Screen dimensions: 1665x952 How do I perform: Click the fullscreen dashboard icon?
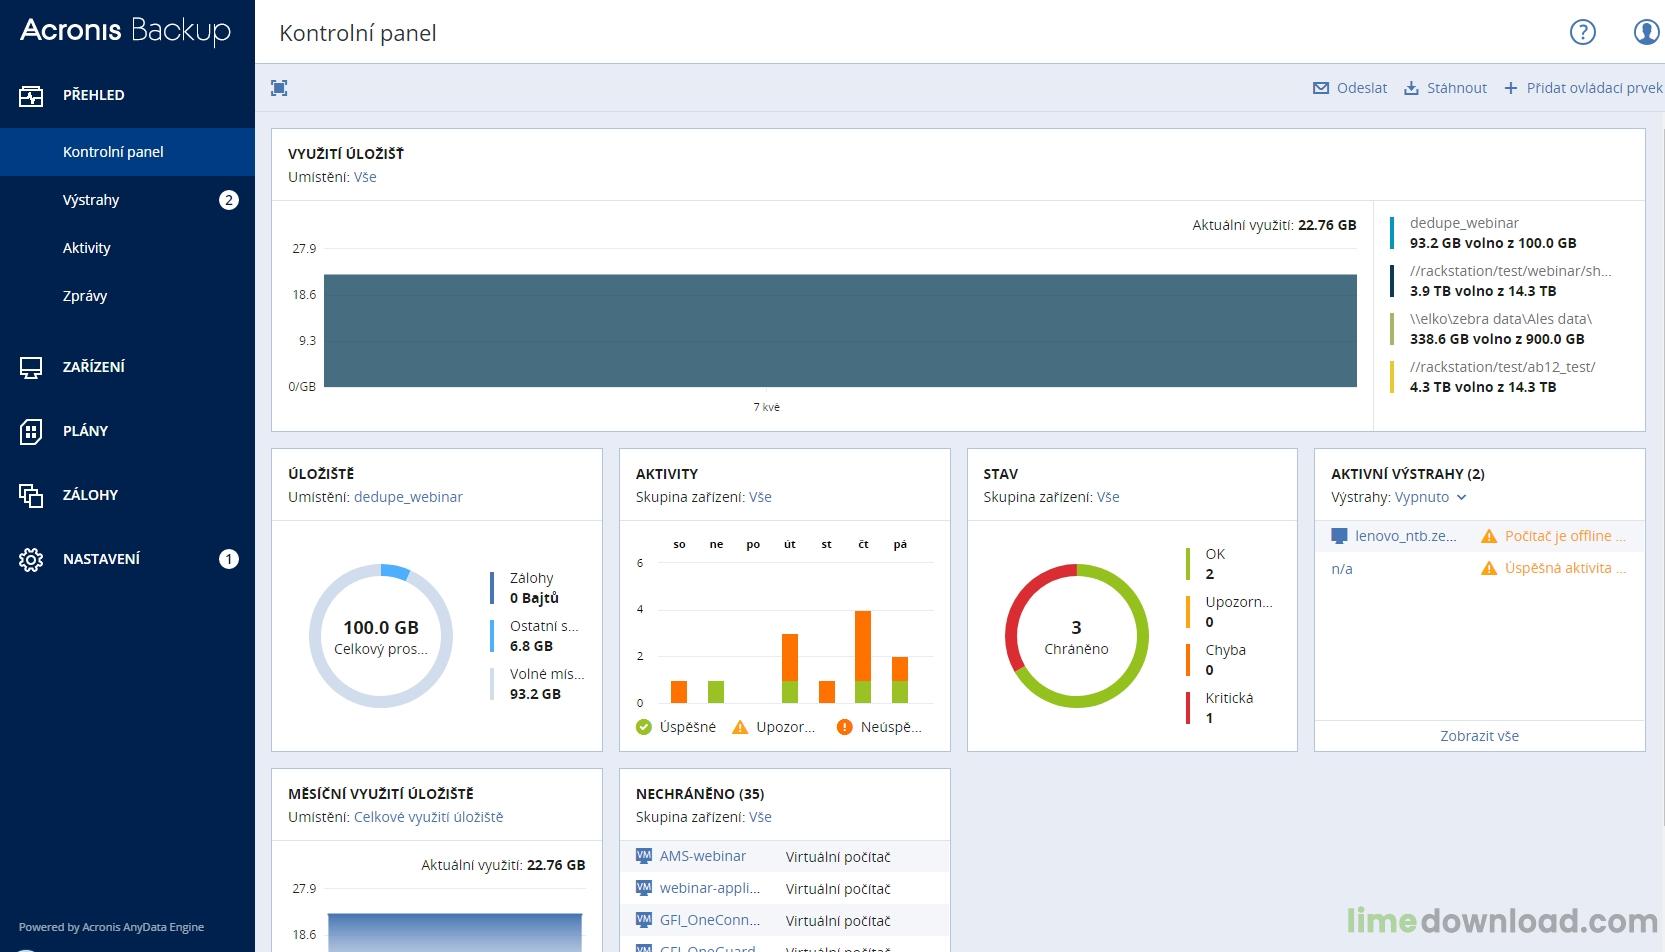click(279, 88)
